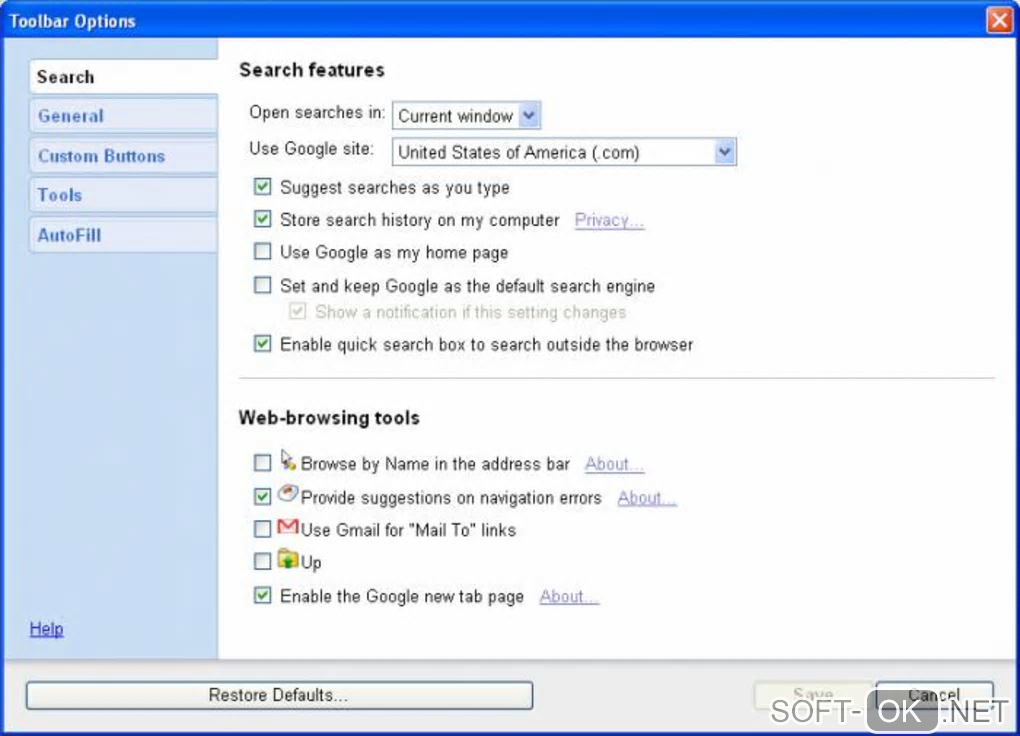Open About link for Google new tab page
This screenshot has height=736, width=1020.
pyautogui.click(x=569, y=597)
